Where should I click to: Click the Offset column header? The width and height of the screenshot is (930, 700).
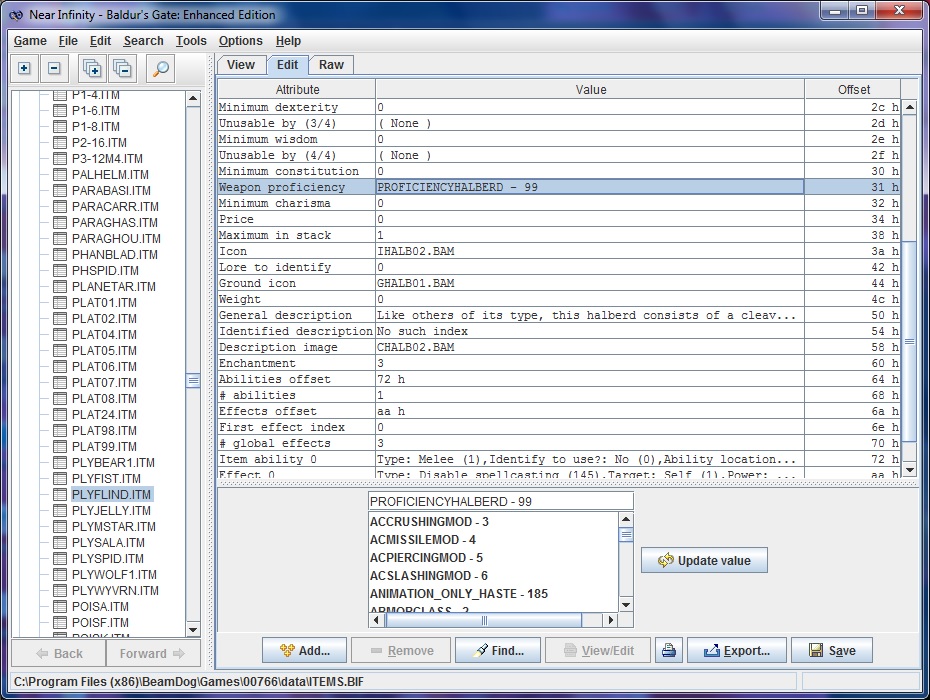point(853,89)
